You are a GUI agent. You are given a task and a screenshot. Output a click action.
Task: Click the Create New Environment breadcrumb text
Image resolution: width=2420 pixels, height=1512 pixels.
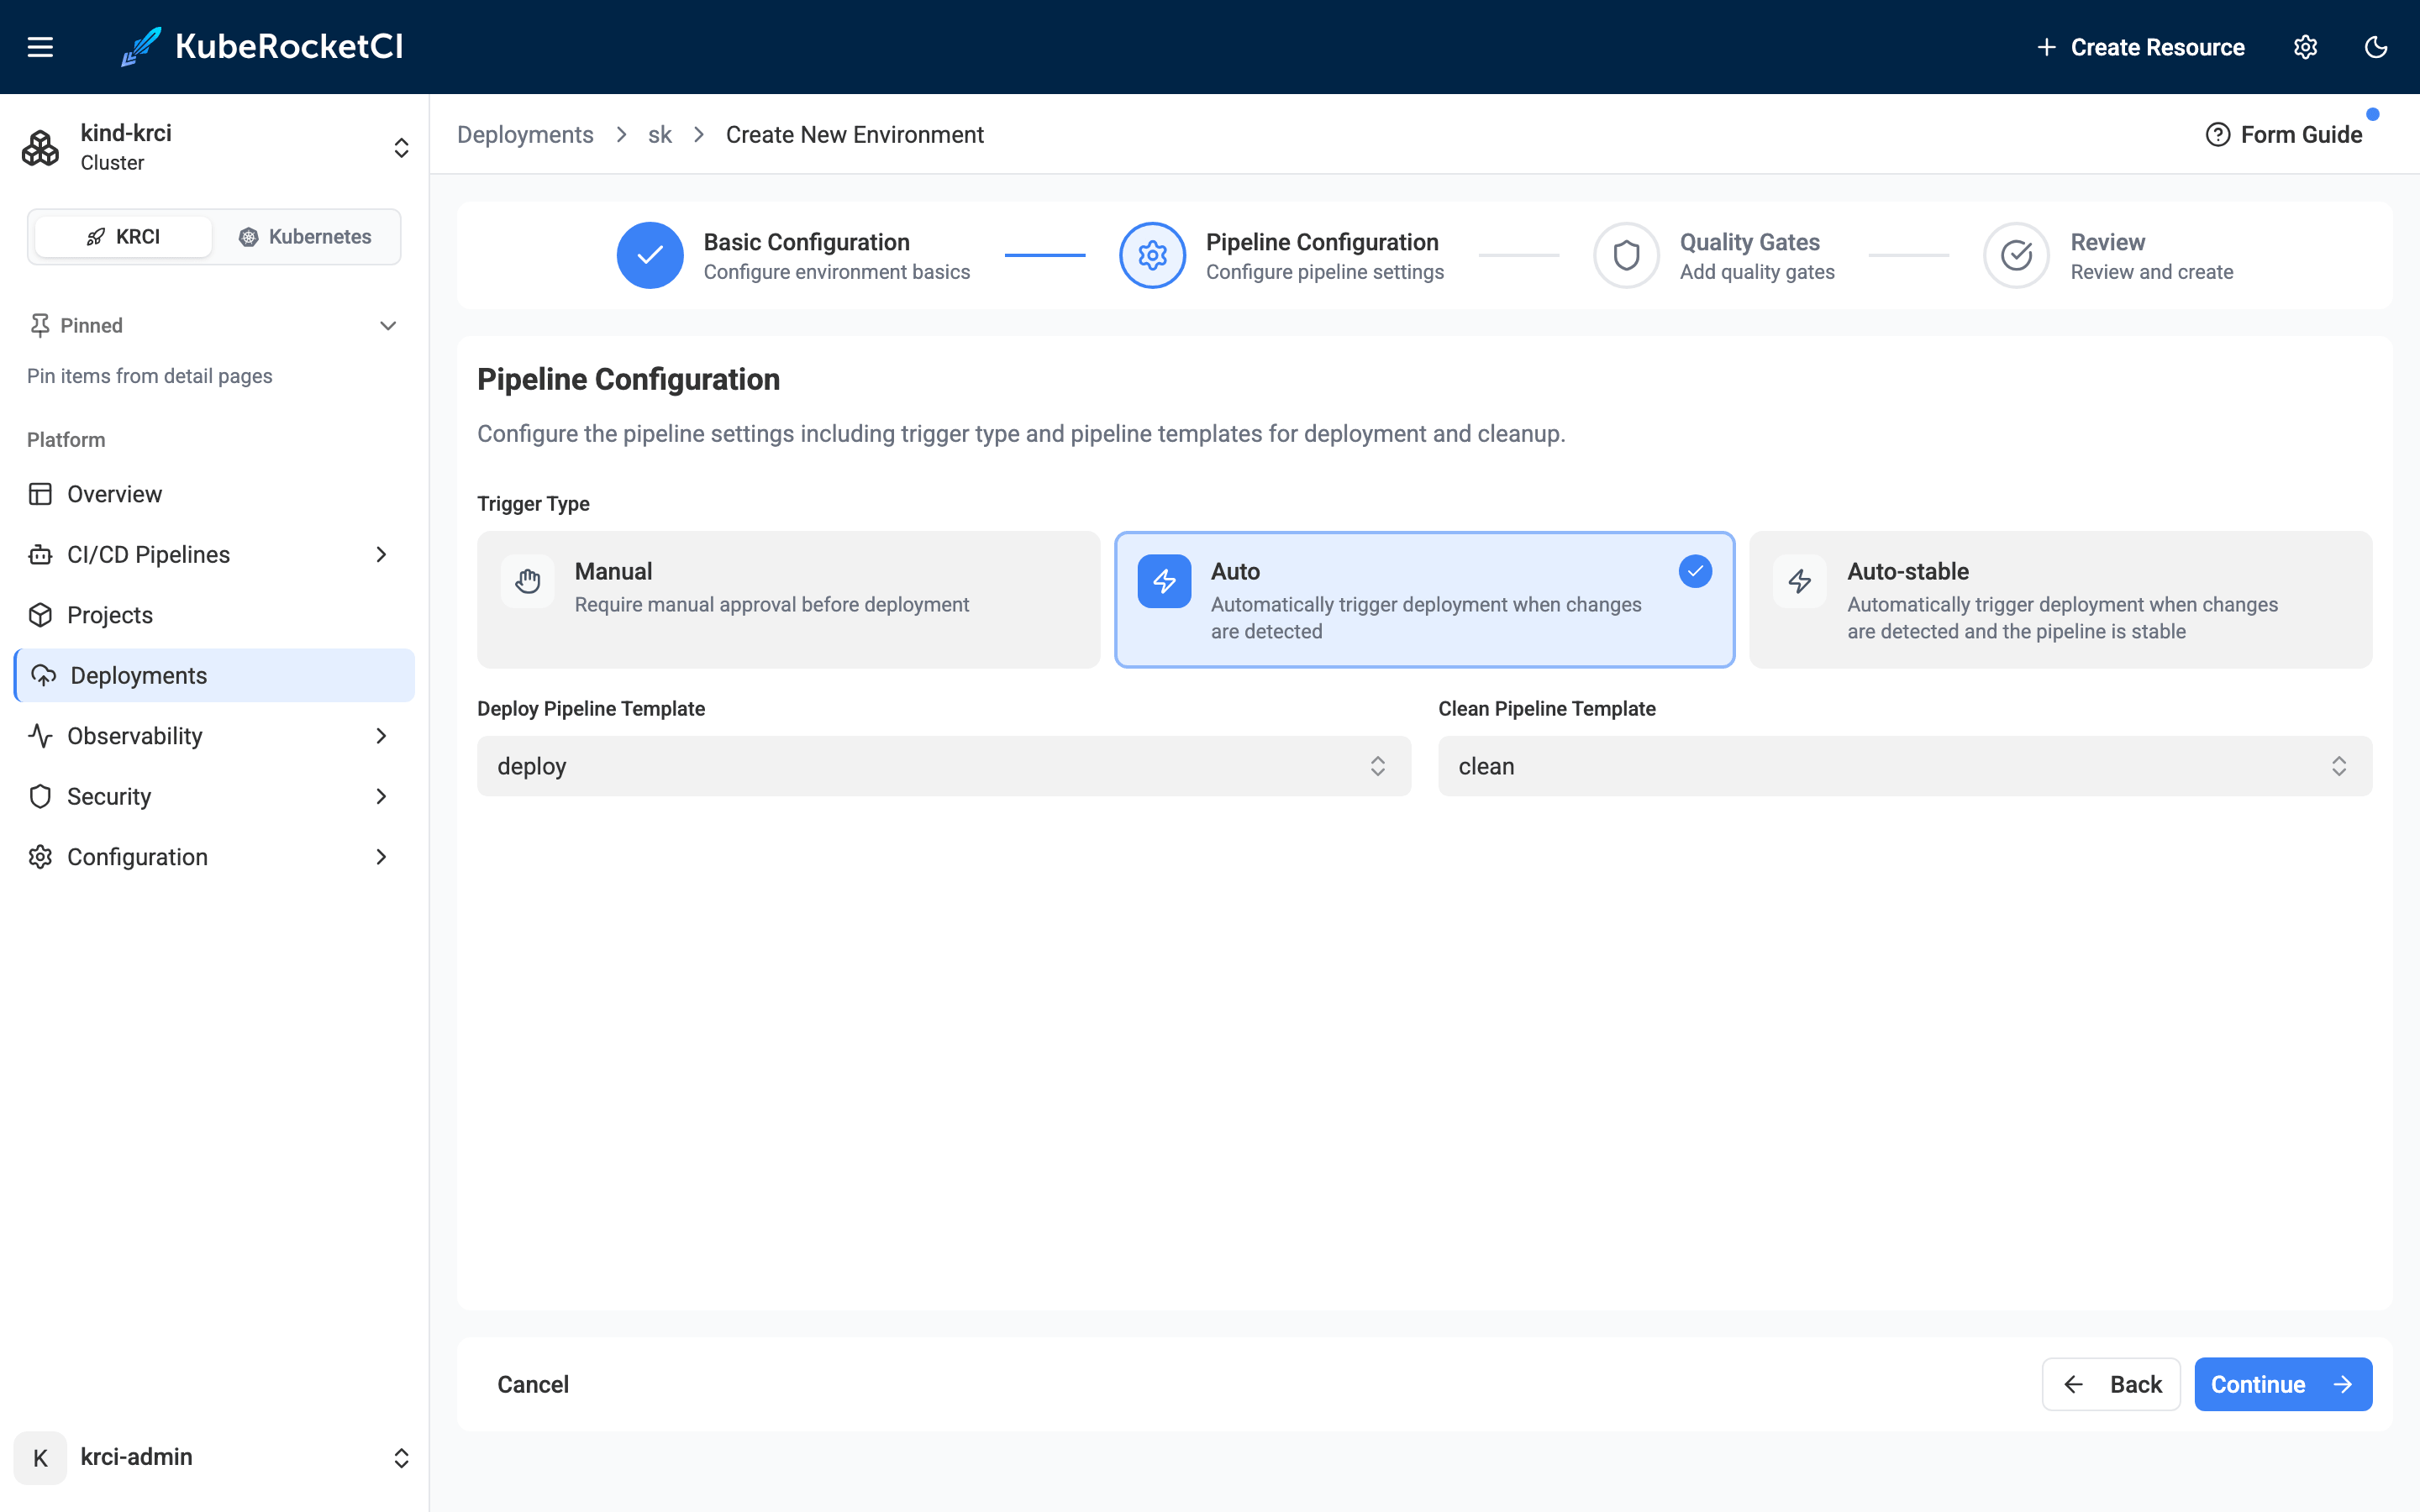click(855, 135)
